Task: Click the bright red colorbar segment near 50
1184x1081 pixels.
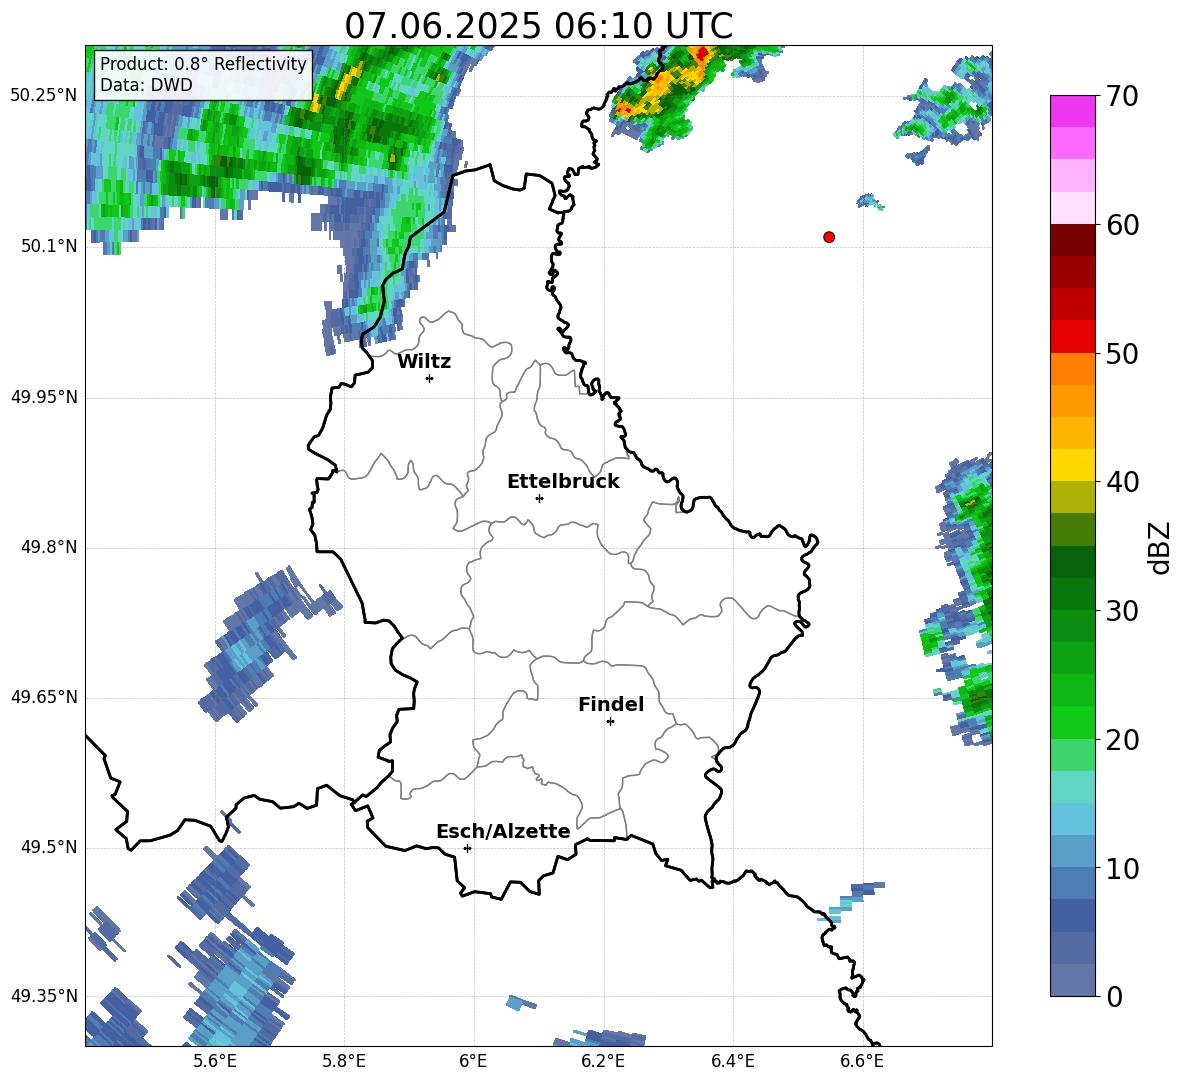Action: click(x=1072, y=337)
